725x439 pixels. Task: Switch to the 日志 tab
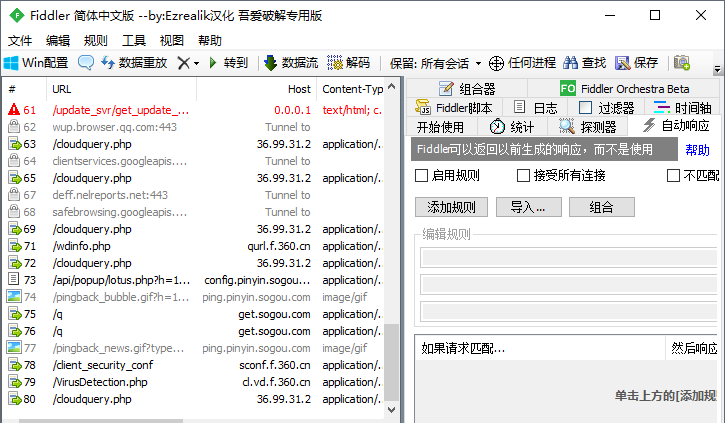point(536,108)
